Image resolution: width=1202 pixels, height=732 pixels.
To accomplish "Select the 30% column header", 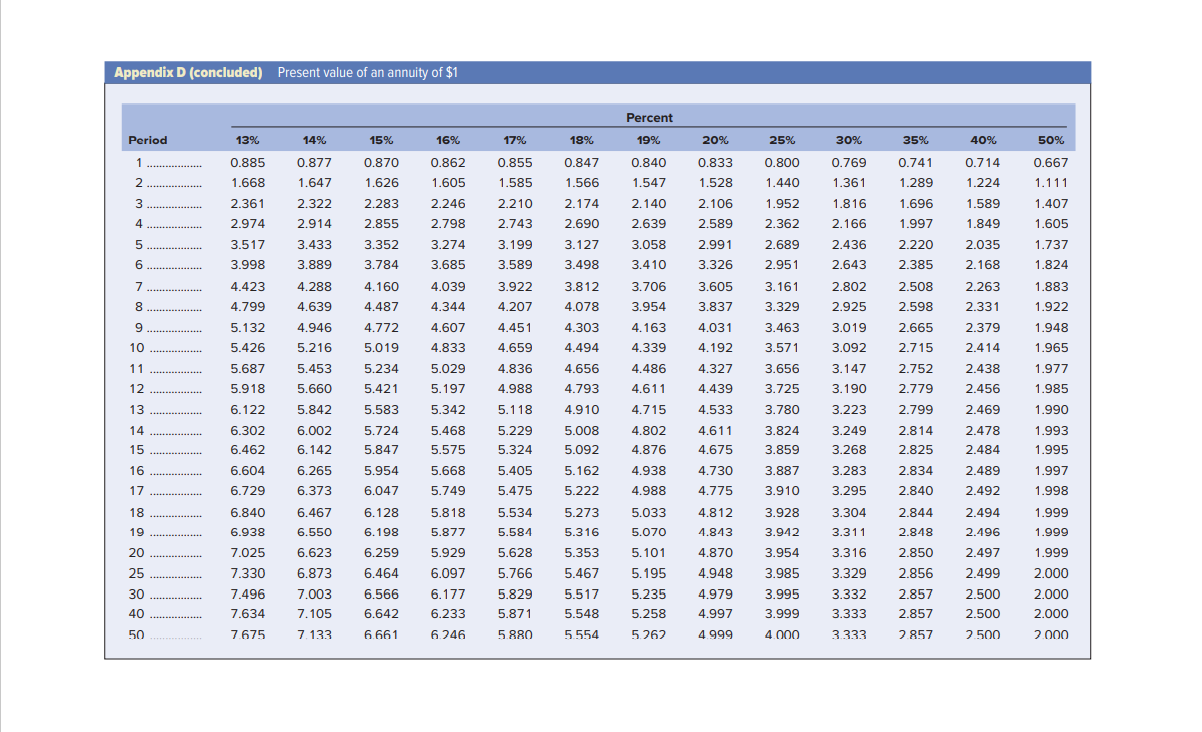I will tap(849, 140).
